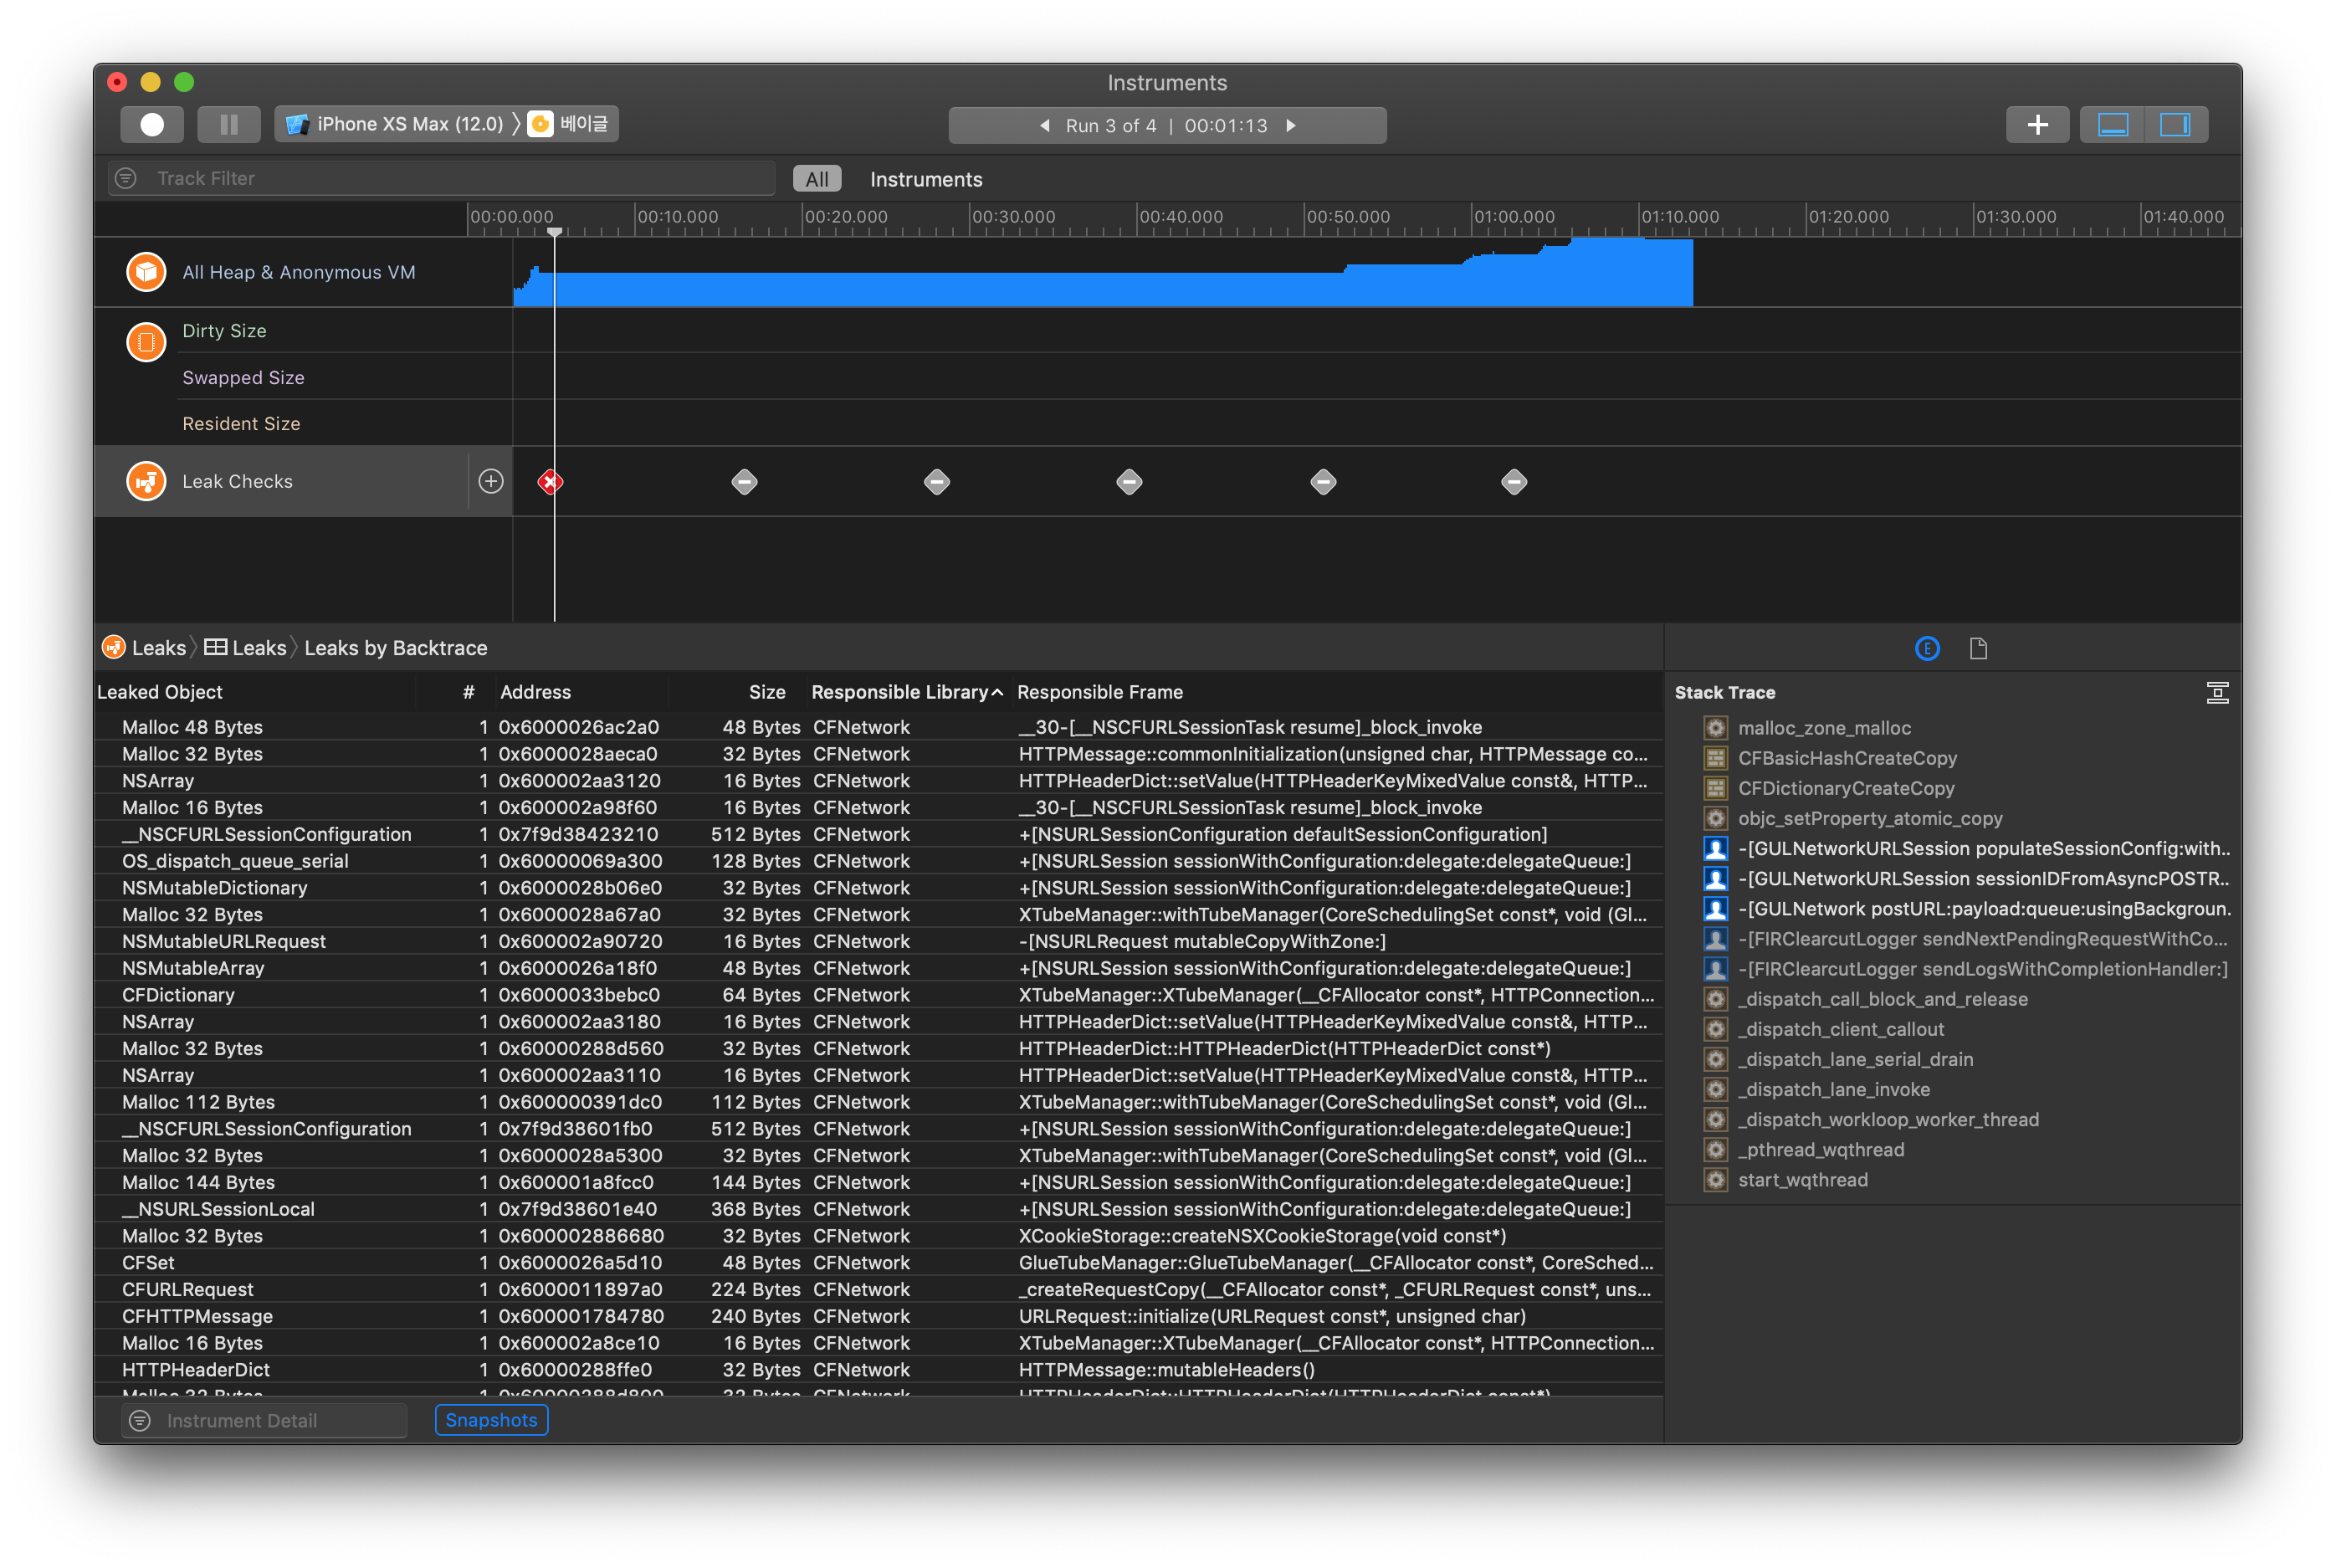
Task: Expand Leak Checks track with plus
Action: coord(491,481)
